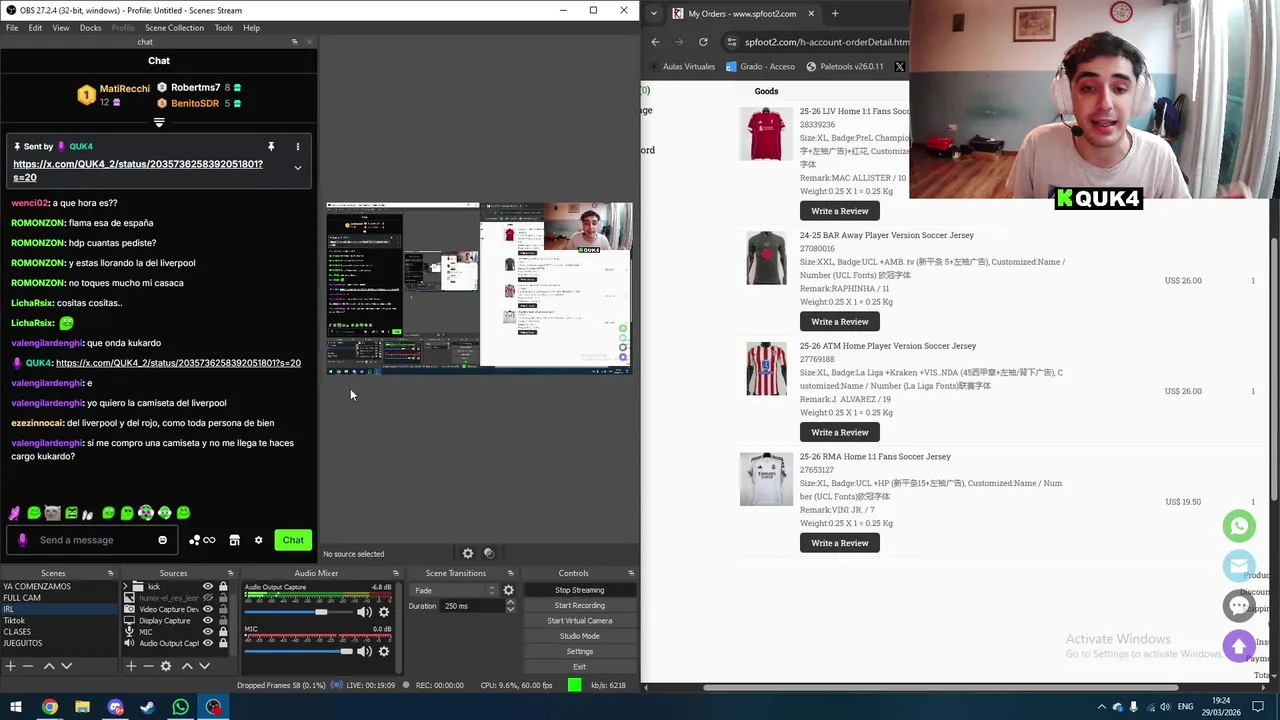The height and width of the screenshot is (720, 1280).
Task: Toggle lock on Display Capture source
Action: 223,621
